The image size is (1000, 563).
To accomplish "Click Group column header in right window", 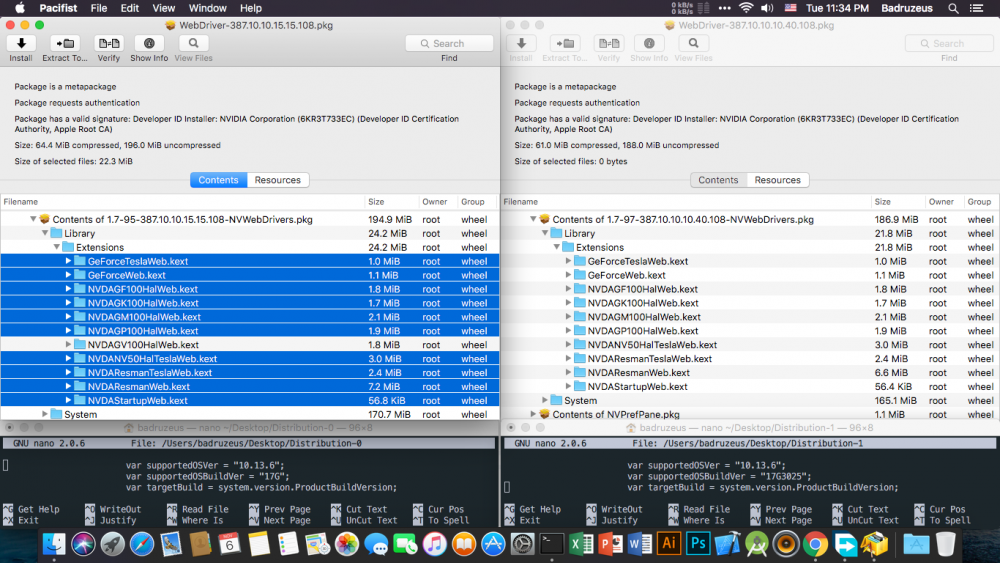I will click(980, 201).
